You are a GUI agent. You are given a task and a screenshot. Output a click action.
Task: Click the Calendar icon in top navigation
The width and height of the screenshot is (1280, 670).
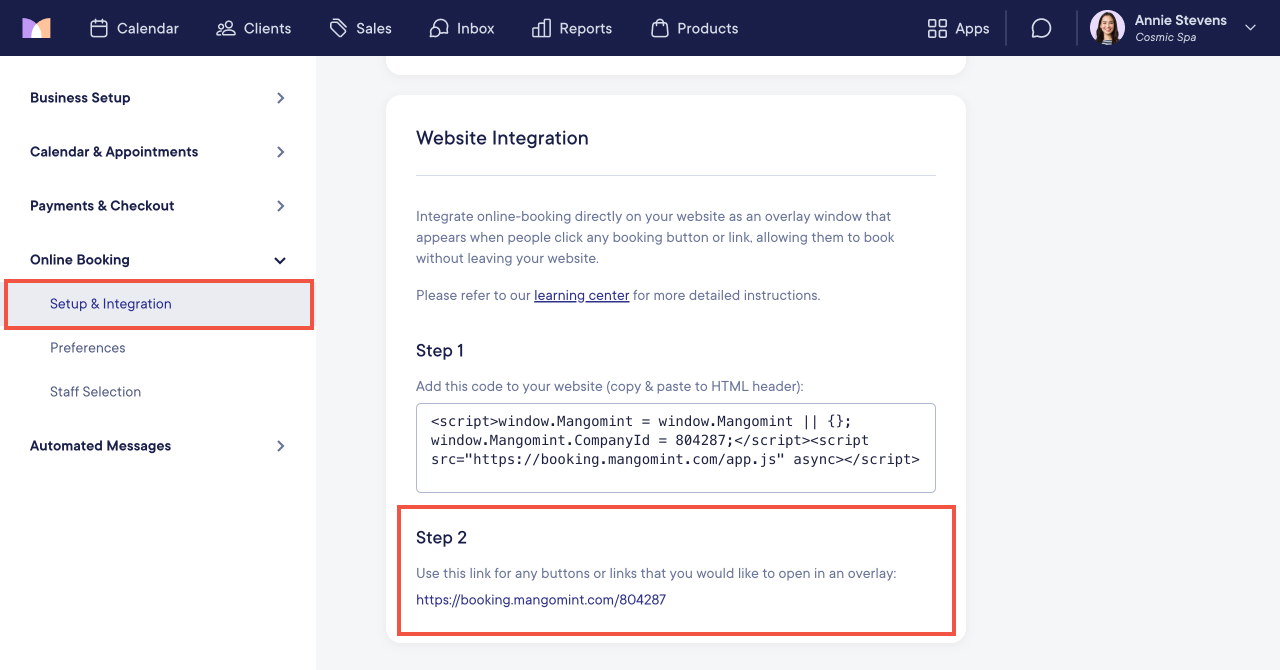point(99,28)
